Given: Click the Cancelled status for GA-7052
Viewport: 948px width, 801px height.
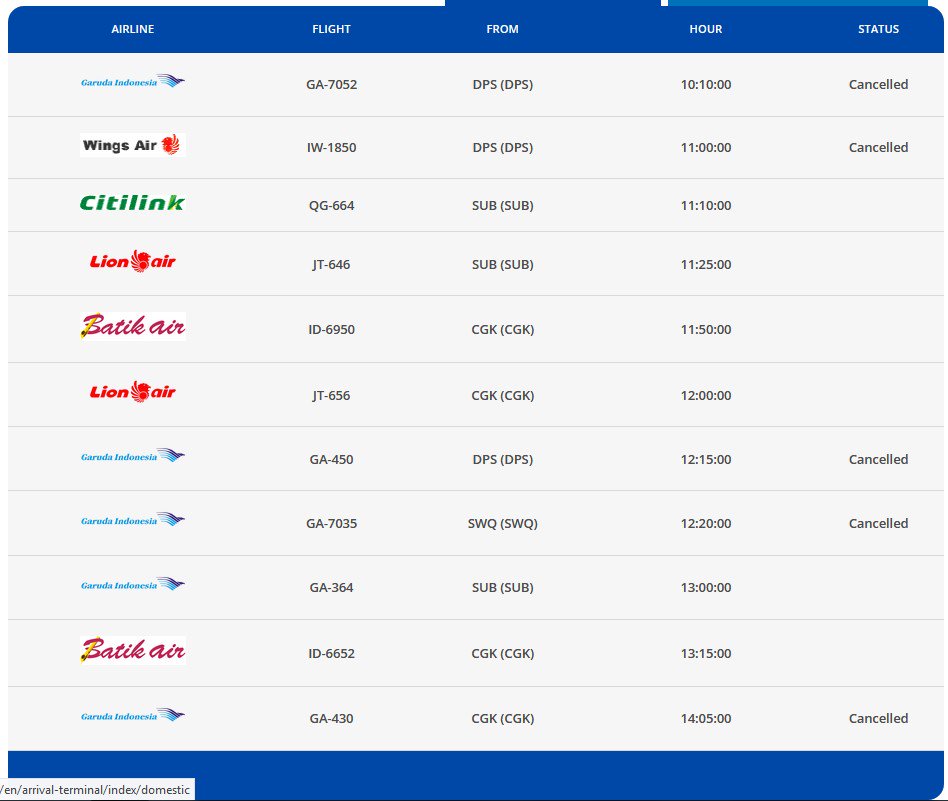Looking at the screenshot, I should 878,85.
